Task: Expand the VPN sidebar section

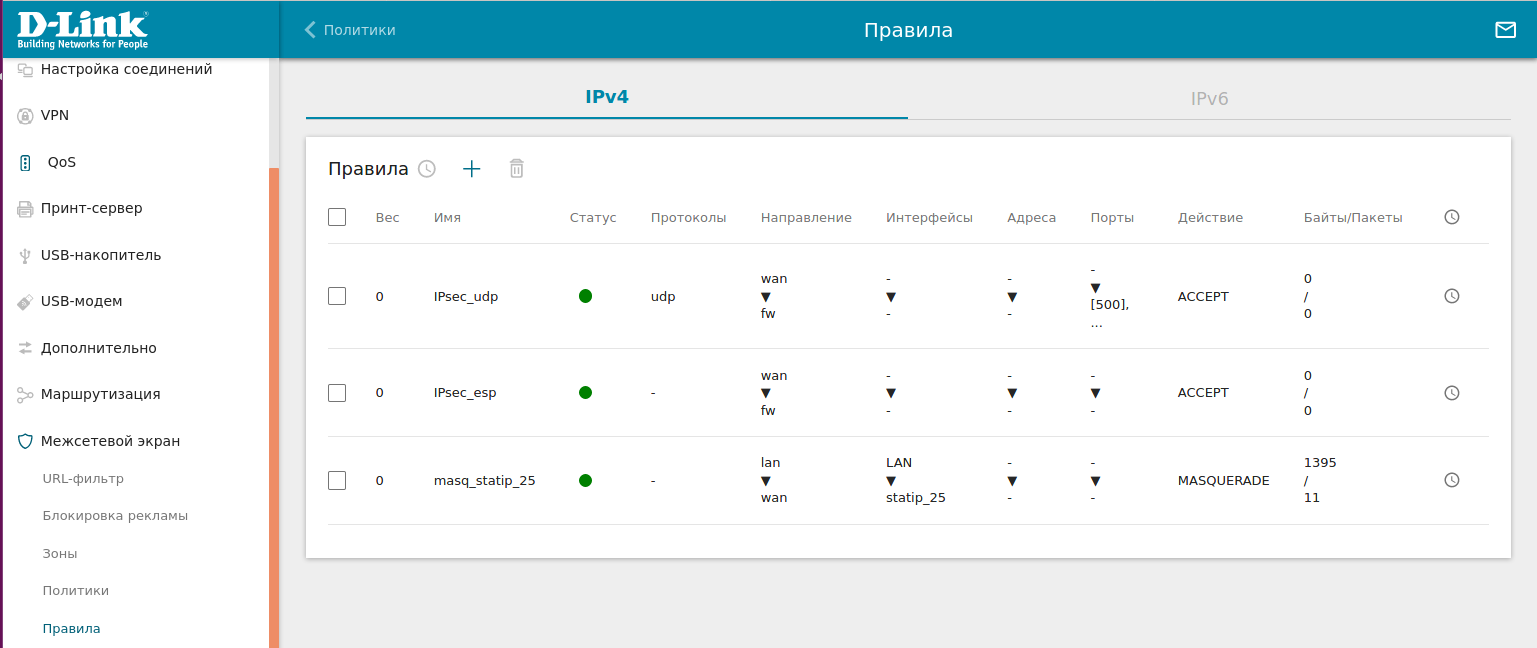Action: [x=55, y=116]
